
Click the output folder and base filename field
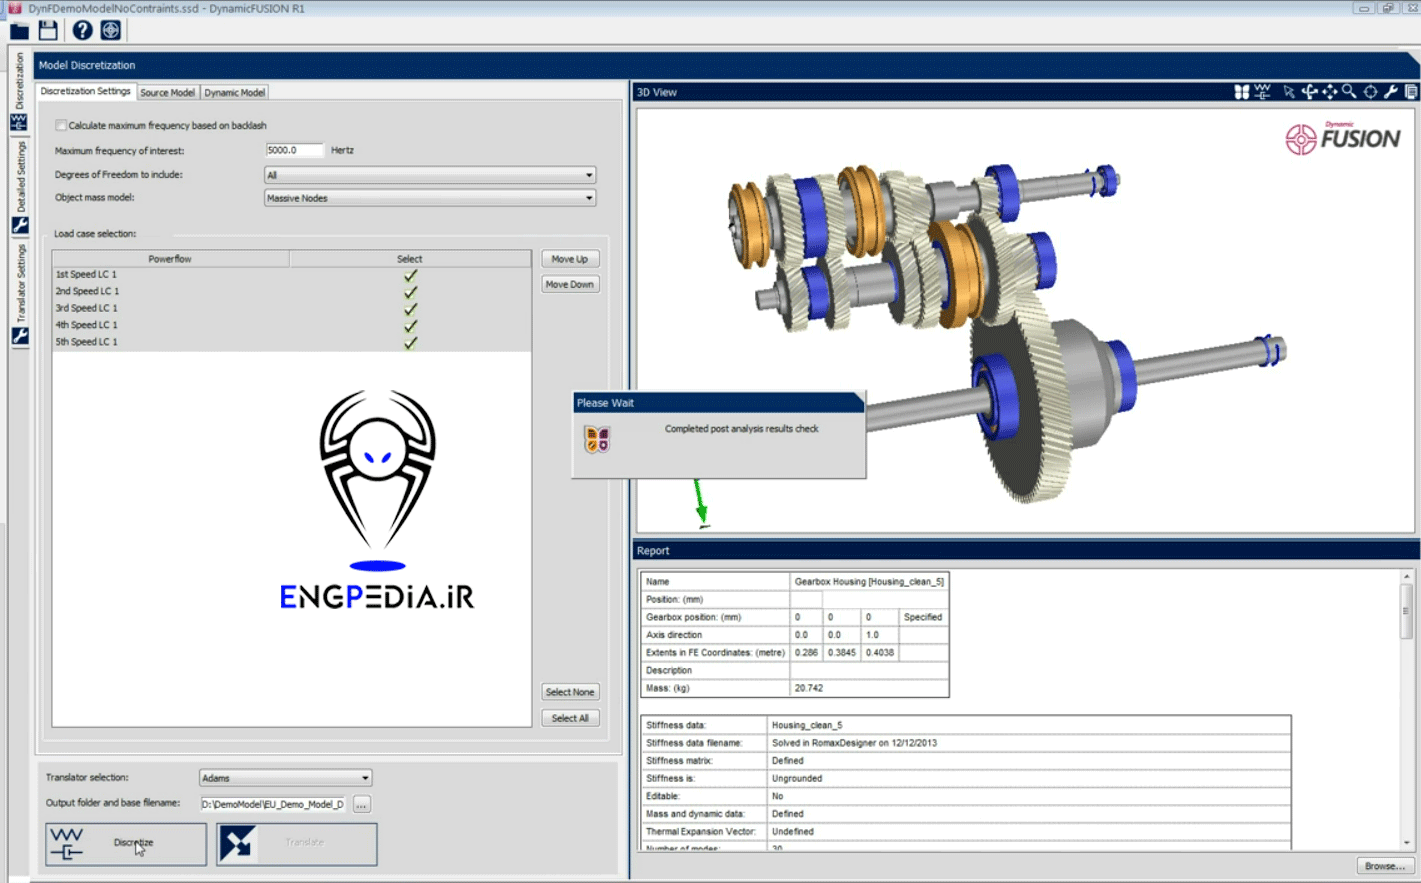[273, 804]
